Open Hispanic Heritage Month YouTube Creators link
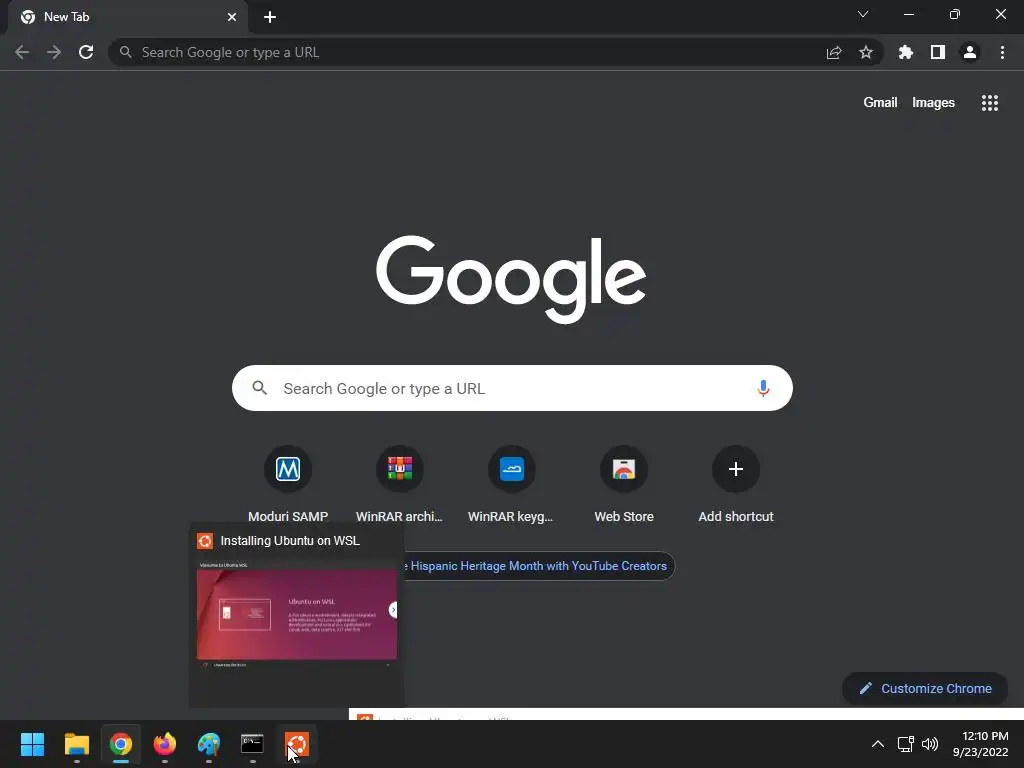 tap(539, 566)
